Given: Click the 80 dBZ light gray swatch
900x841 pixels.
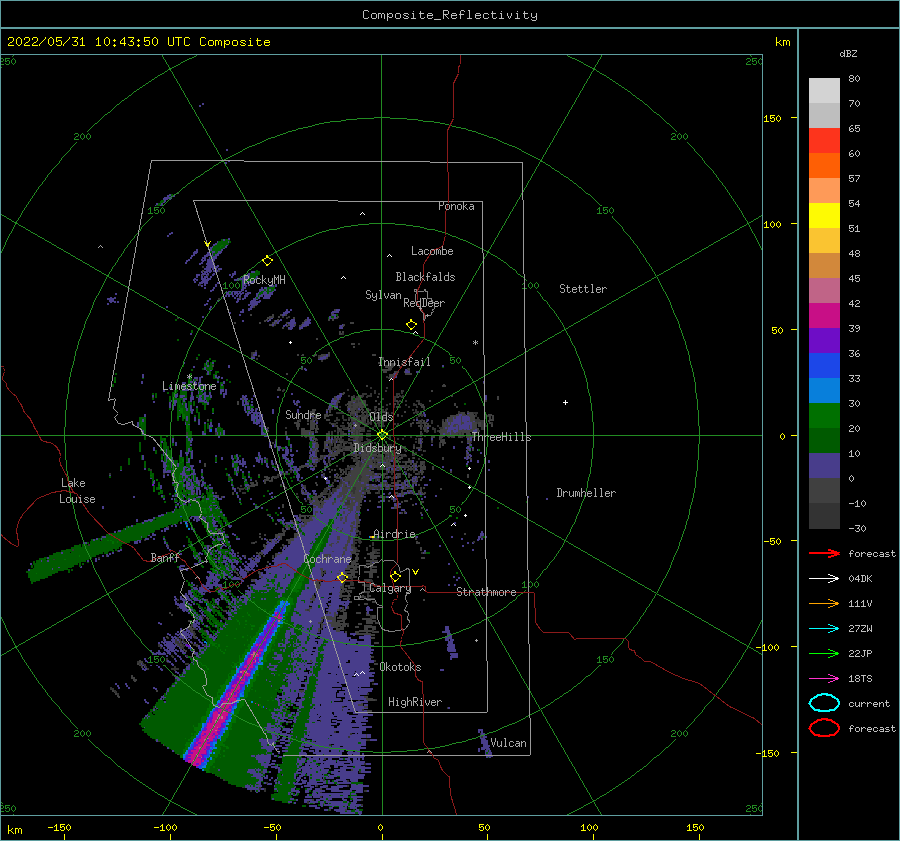Looking at the screenshot, I should point(824,91).
